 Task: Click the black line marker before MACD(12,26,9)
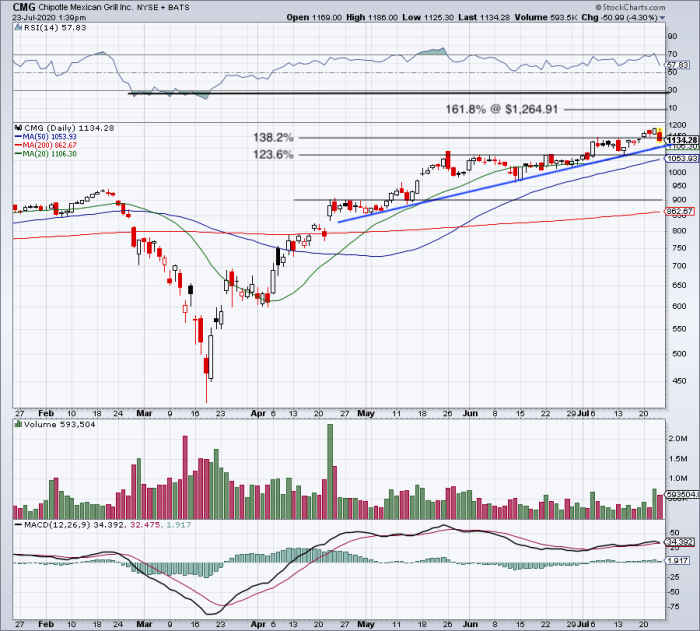coord(18,525)
